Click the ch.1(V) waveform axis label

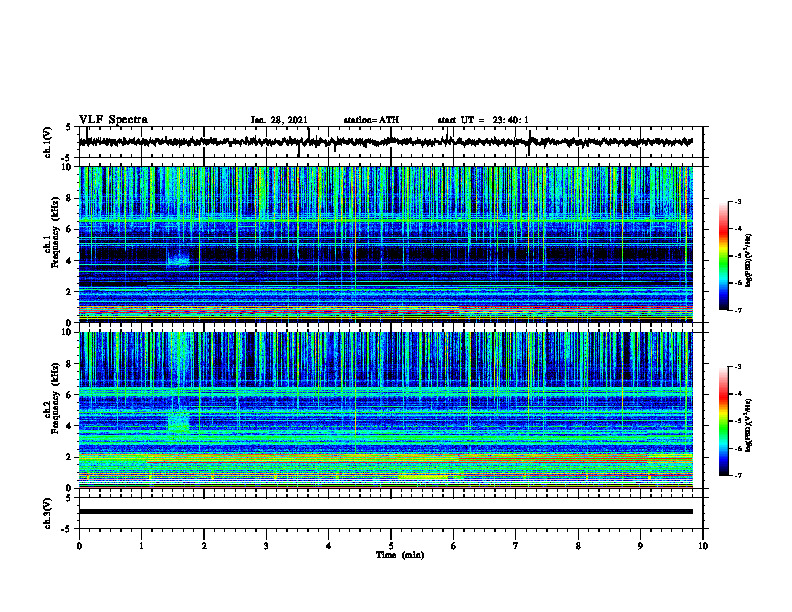(47, 142)
